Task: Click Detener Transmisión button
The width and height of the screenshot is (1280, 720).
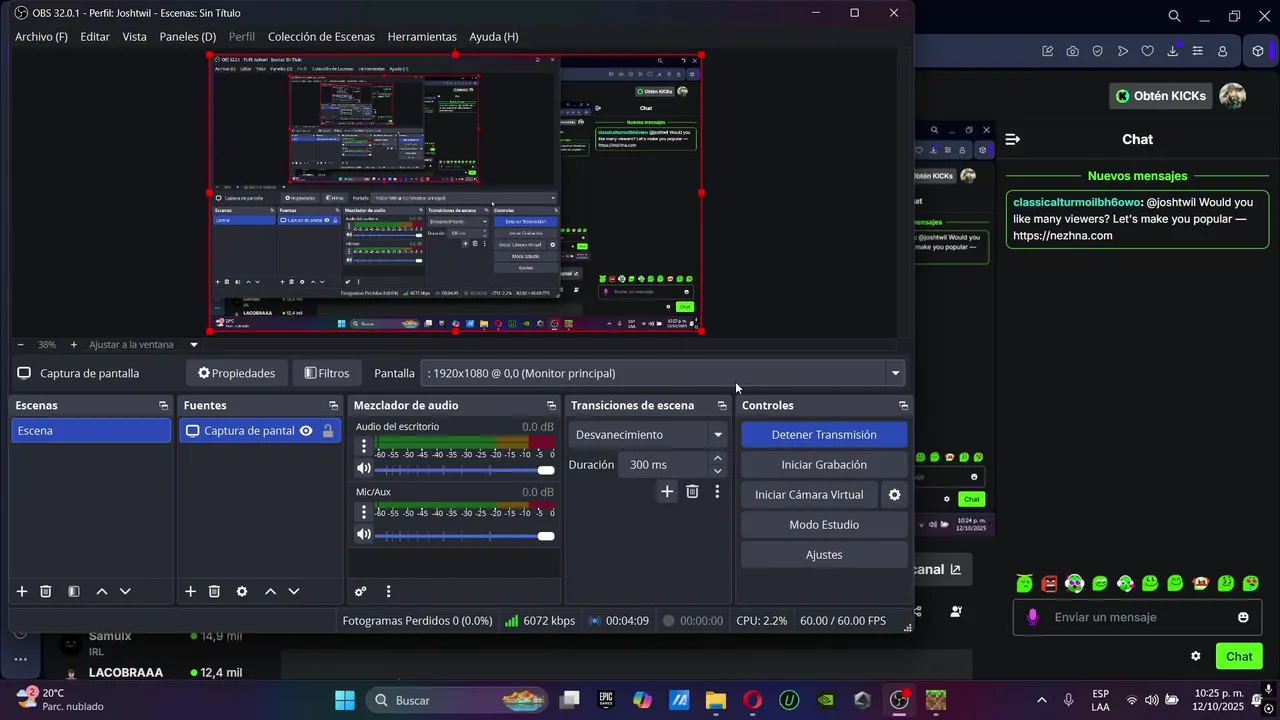Action: [824, 435]
